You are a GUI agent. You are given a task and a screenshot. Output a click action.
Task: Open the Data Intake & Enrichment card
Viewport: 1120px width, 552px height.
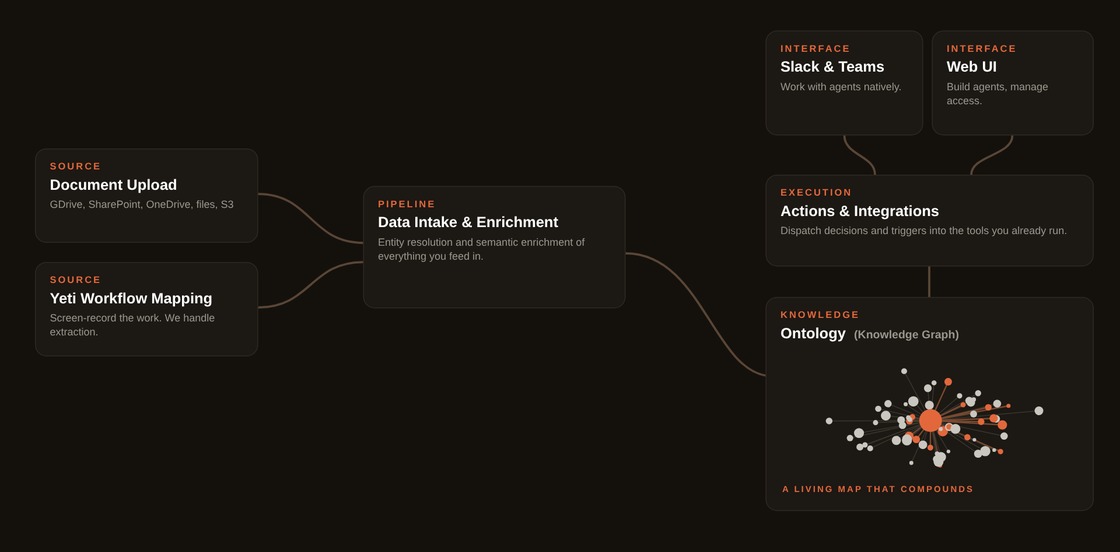point(494,247)
